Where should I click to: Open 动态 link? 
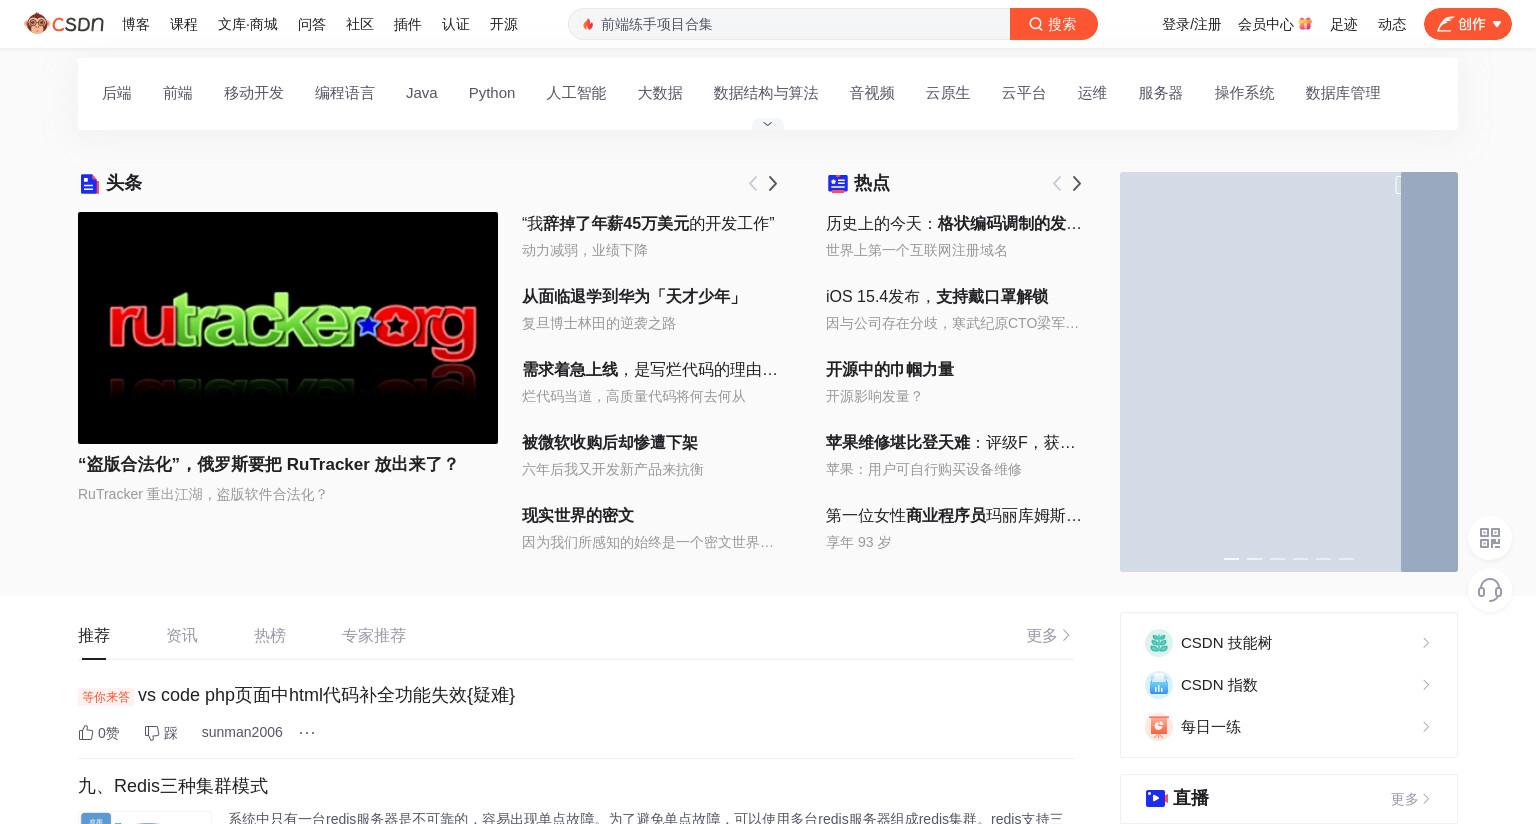coord(1392,24)
